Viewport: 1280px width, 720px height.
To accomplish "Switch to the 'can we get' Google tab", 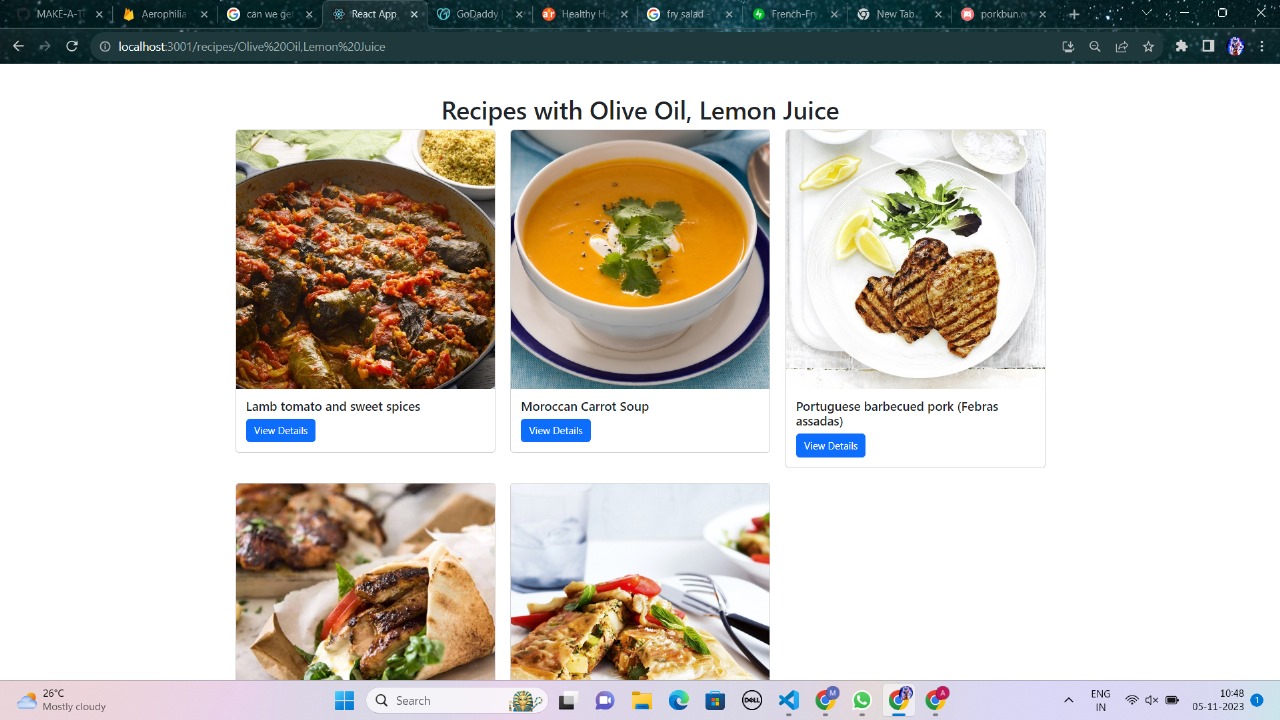I will coord(267,14).
